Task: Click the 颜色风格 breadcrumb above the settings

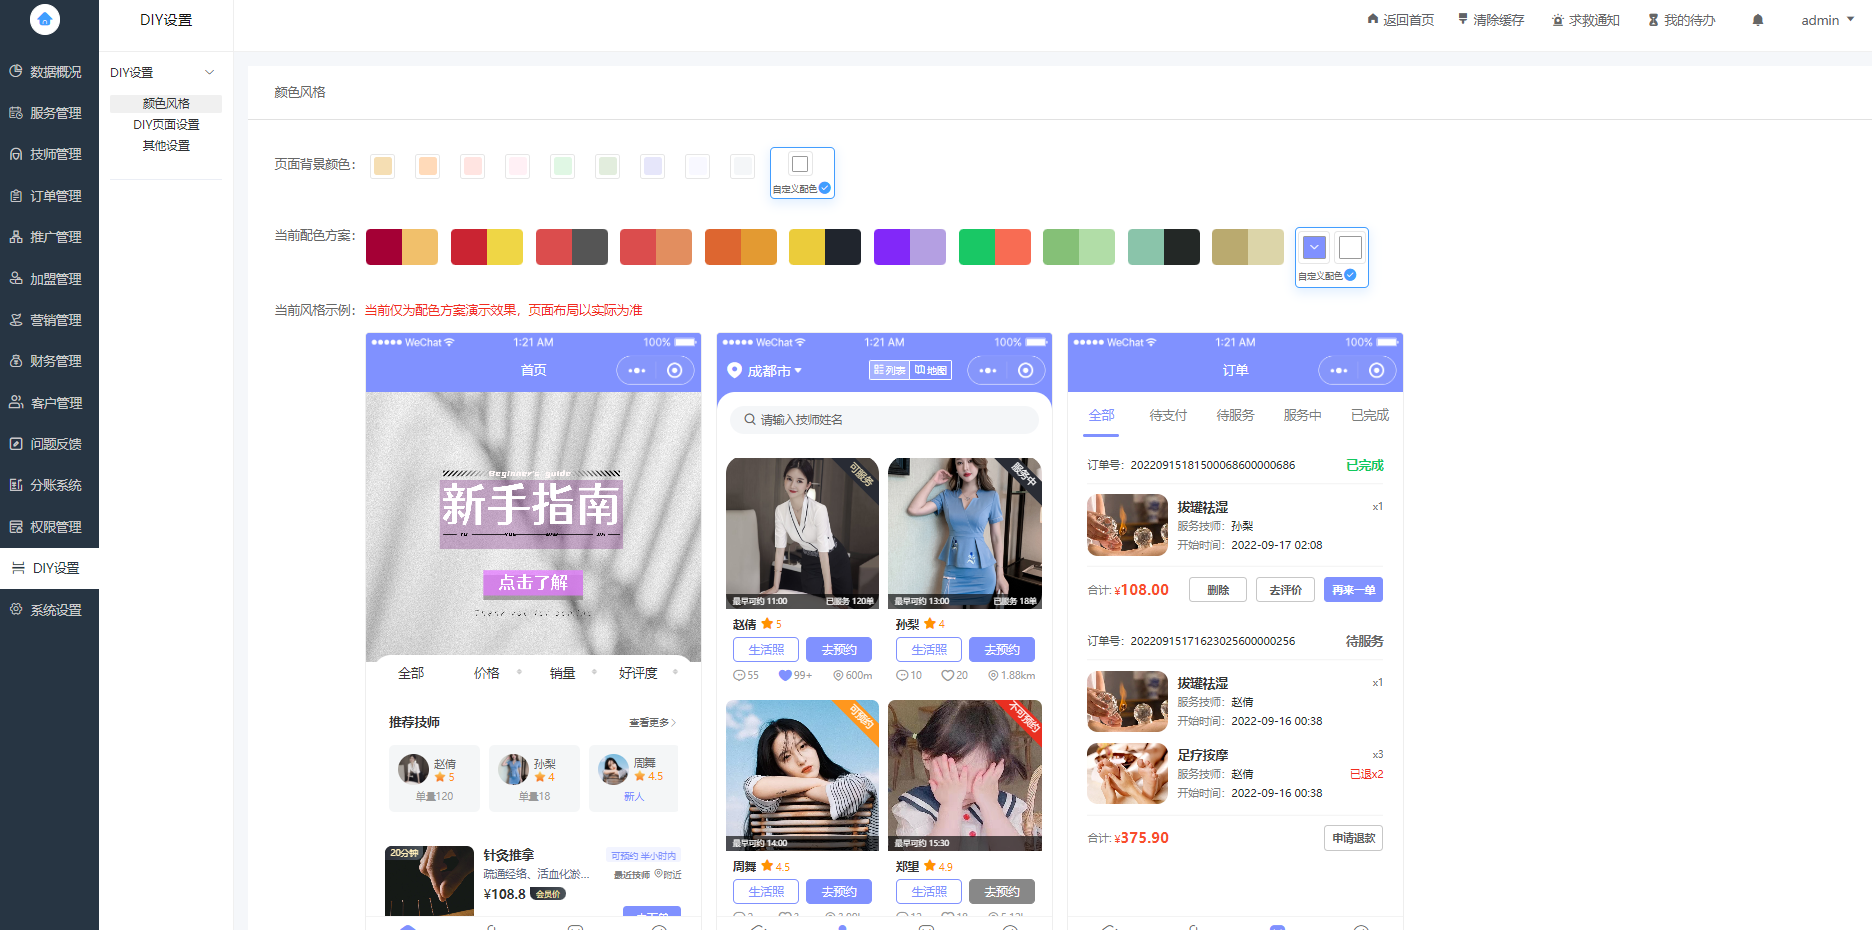Action: pyautogui.click(x=299, y=92)
